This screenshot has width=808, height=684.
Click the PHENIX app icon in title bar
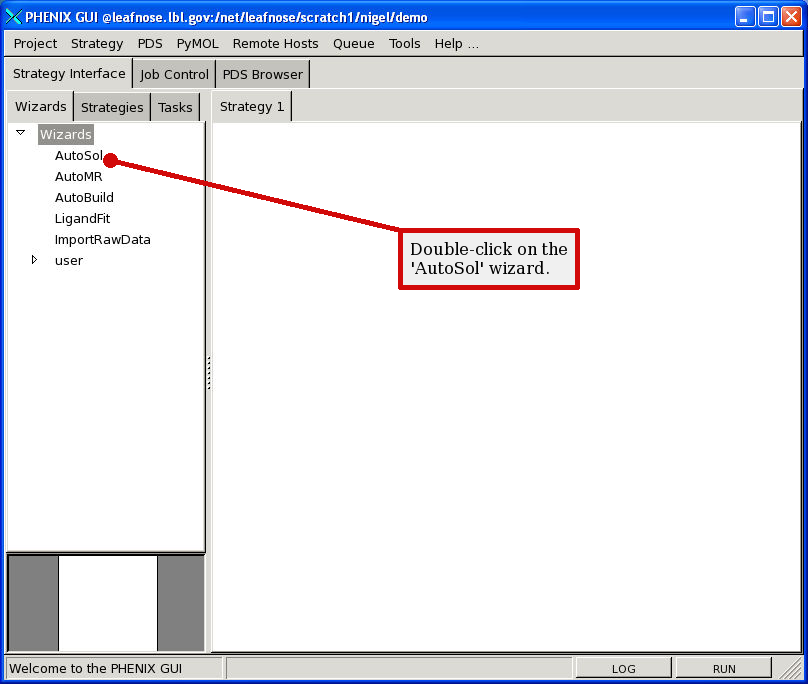[14, 17]
